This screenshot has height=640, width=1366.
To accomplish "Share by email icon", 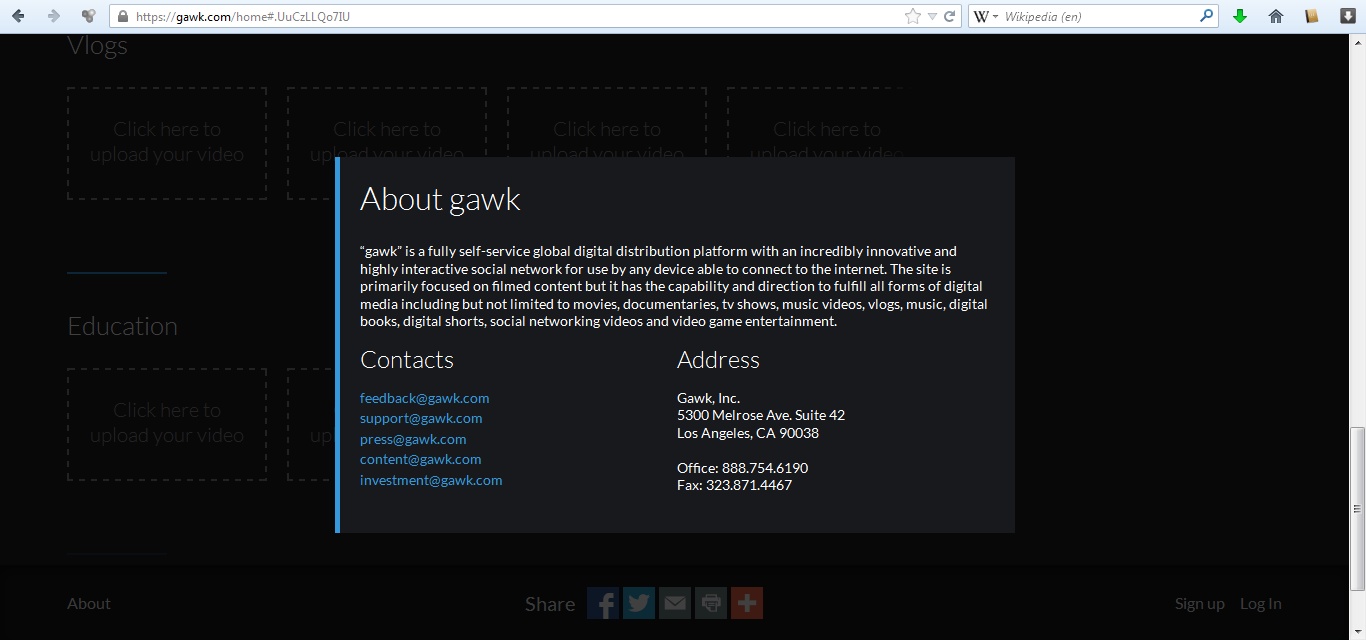I will pyautogui.click(x=675, y=603).
